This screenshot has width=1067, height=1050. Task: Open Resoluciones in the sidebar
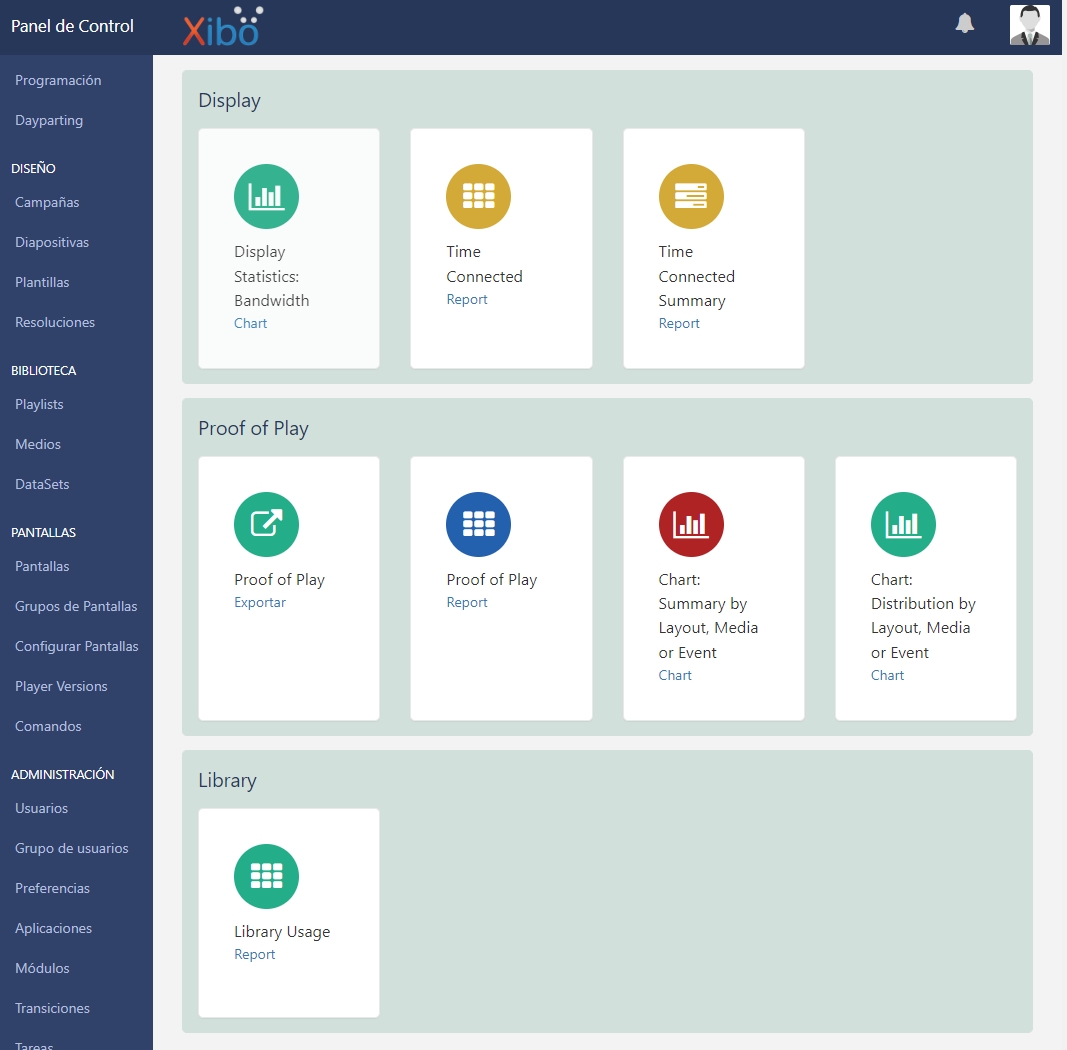click(x=54, y=323)
